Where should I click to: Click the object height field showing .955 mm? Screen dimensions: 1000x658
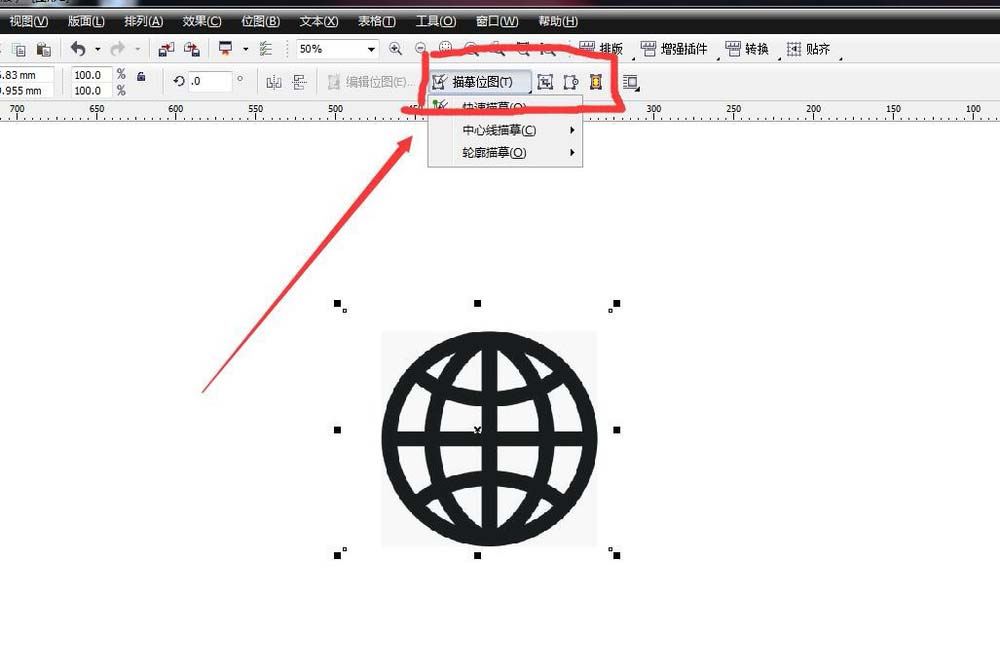click(27, 91)
